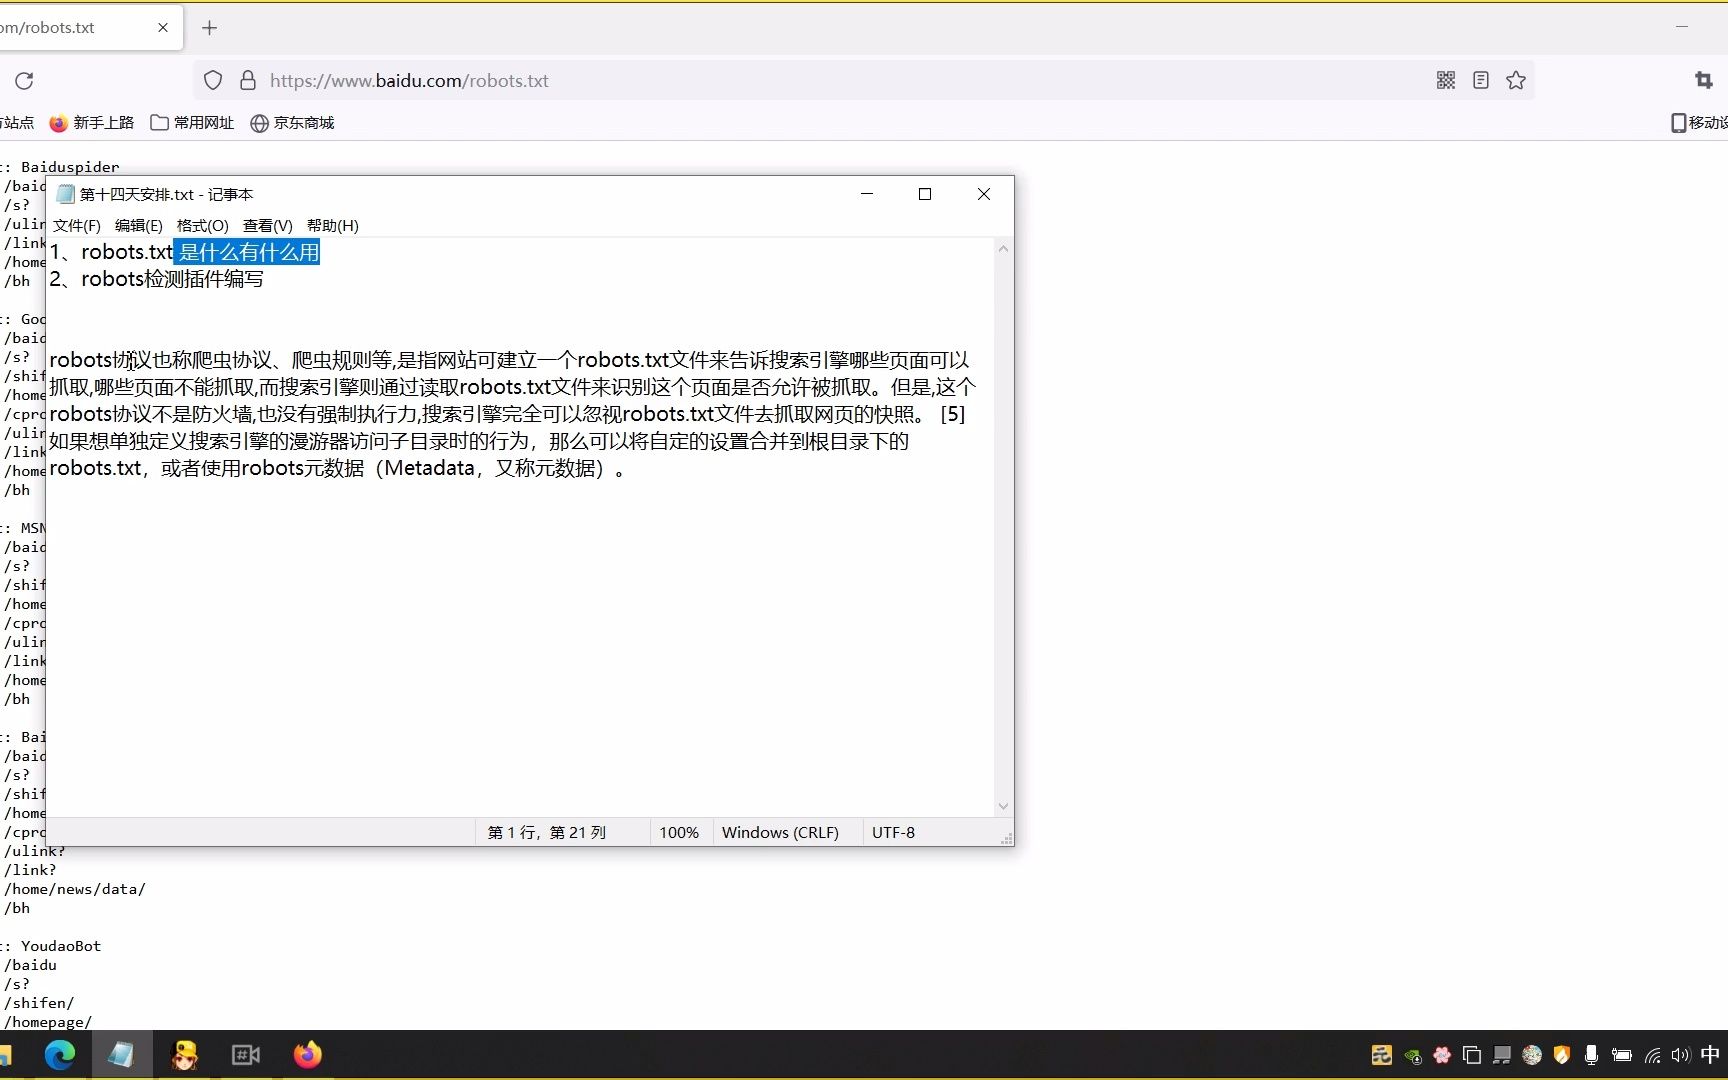Viewport: 1728px width, 1080px height.
Task: Click the microphone icon in system tray
Action: tap(1592, 1054)
